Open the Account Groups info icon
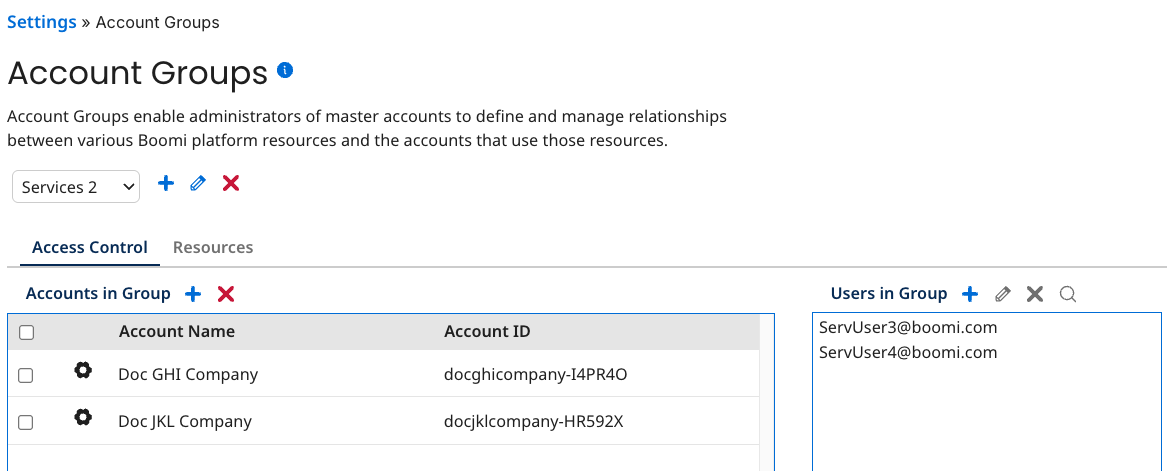This screenshot has width=1167, height=471. coord(285,71)
